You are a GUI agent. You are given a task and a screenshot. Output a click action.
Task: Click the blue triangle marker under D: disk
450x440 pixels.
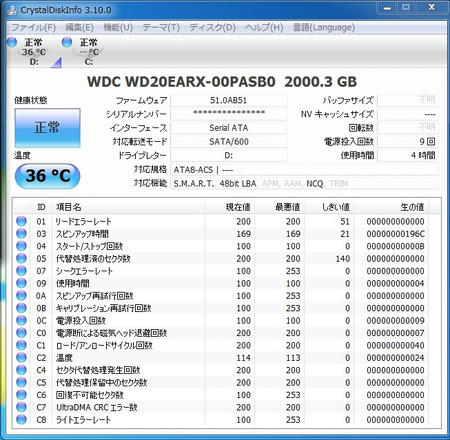coord(57,62)
